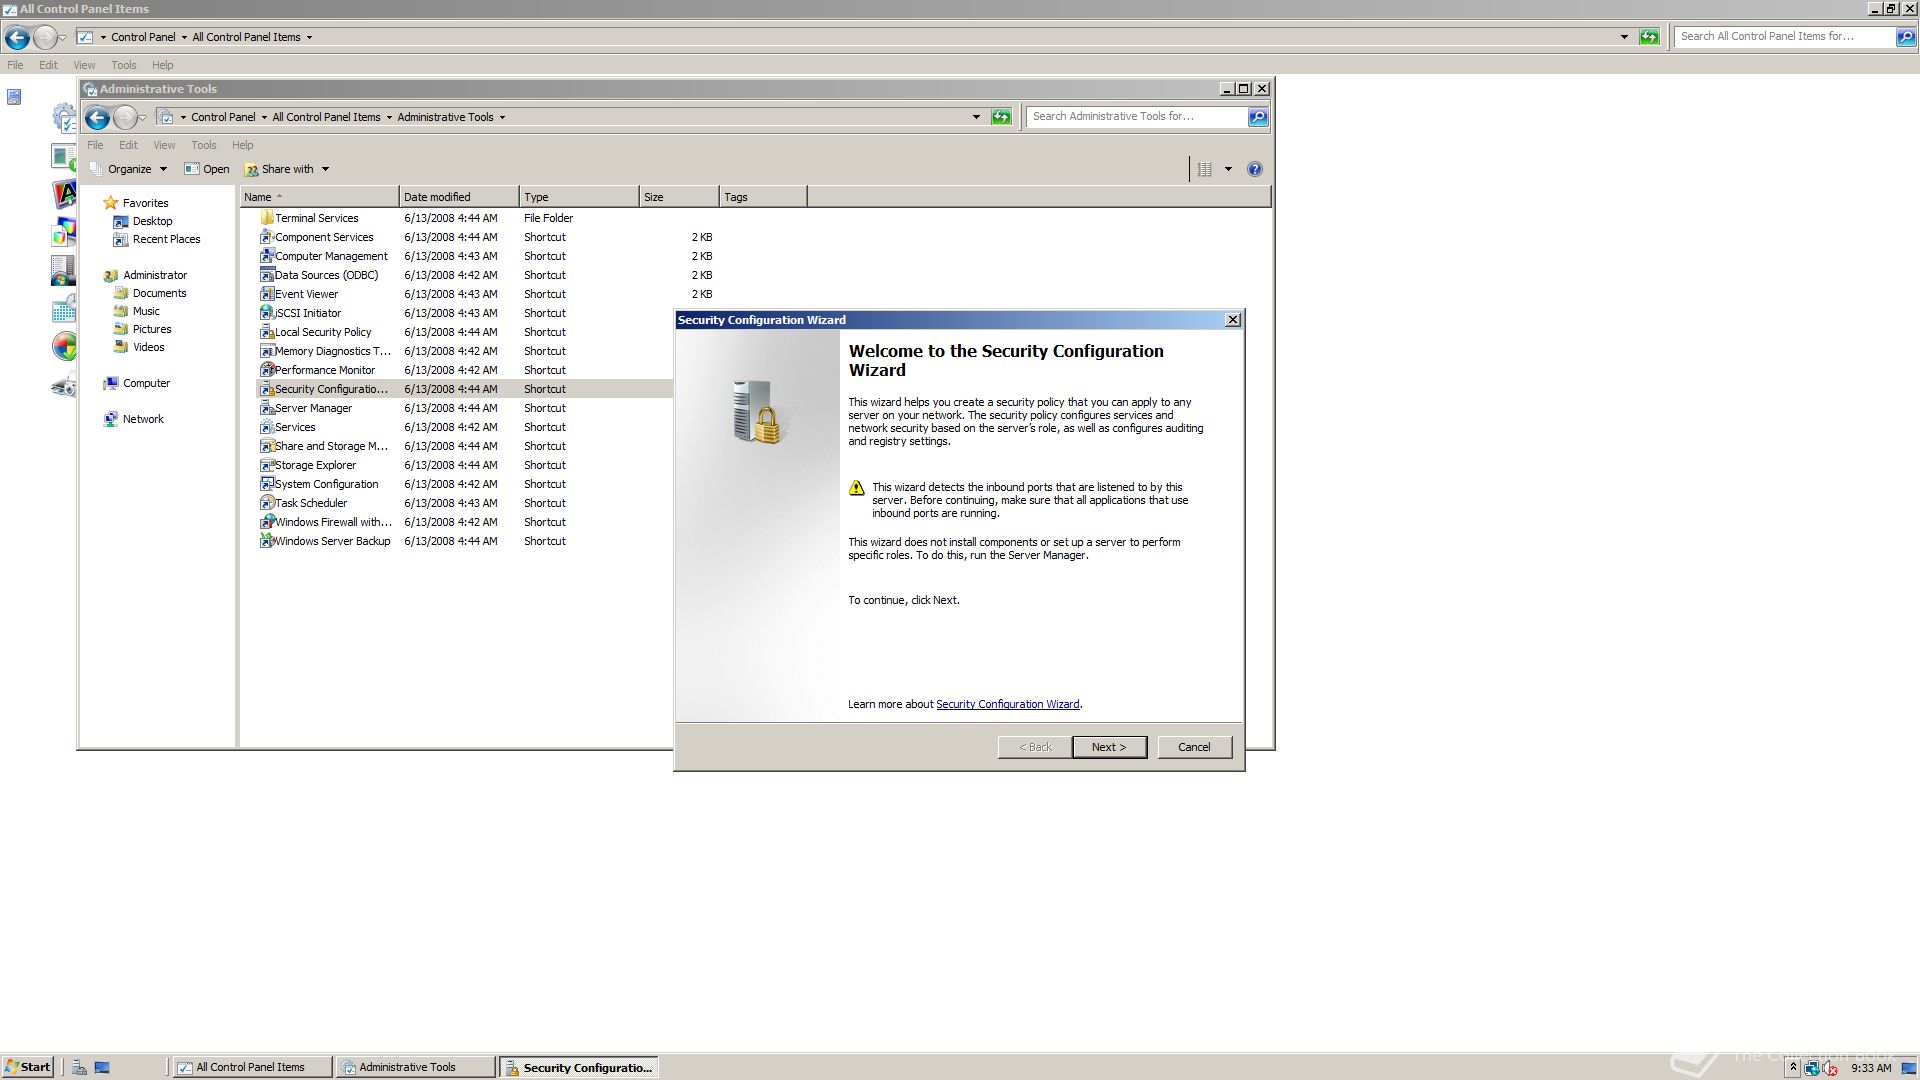1920x1080 pixels.
Task: Open Administrative Tools help icon
Action: point(1255,169)
